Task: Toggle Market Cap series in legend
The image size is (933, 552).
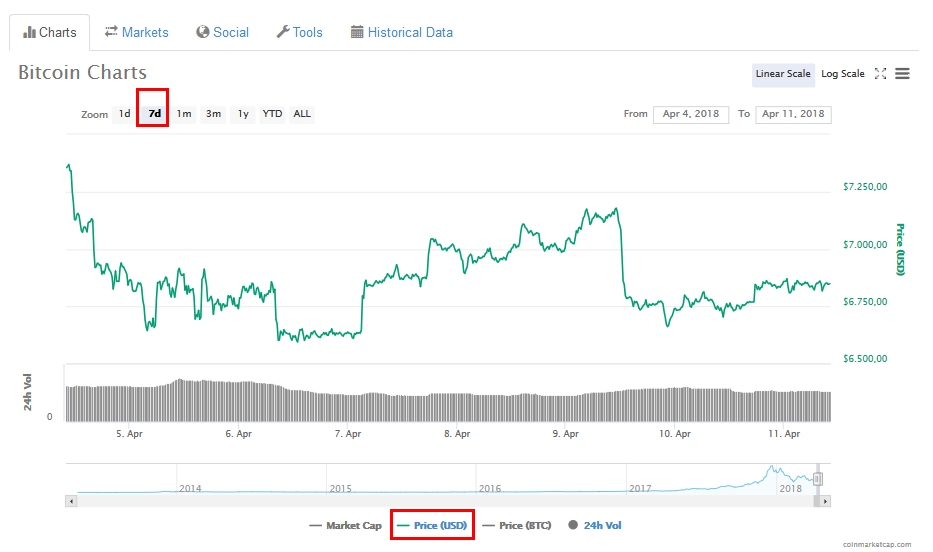Action: point(346,525)
